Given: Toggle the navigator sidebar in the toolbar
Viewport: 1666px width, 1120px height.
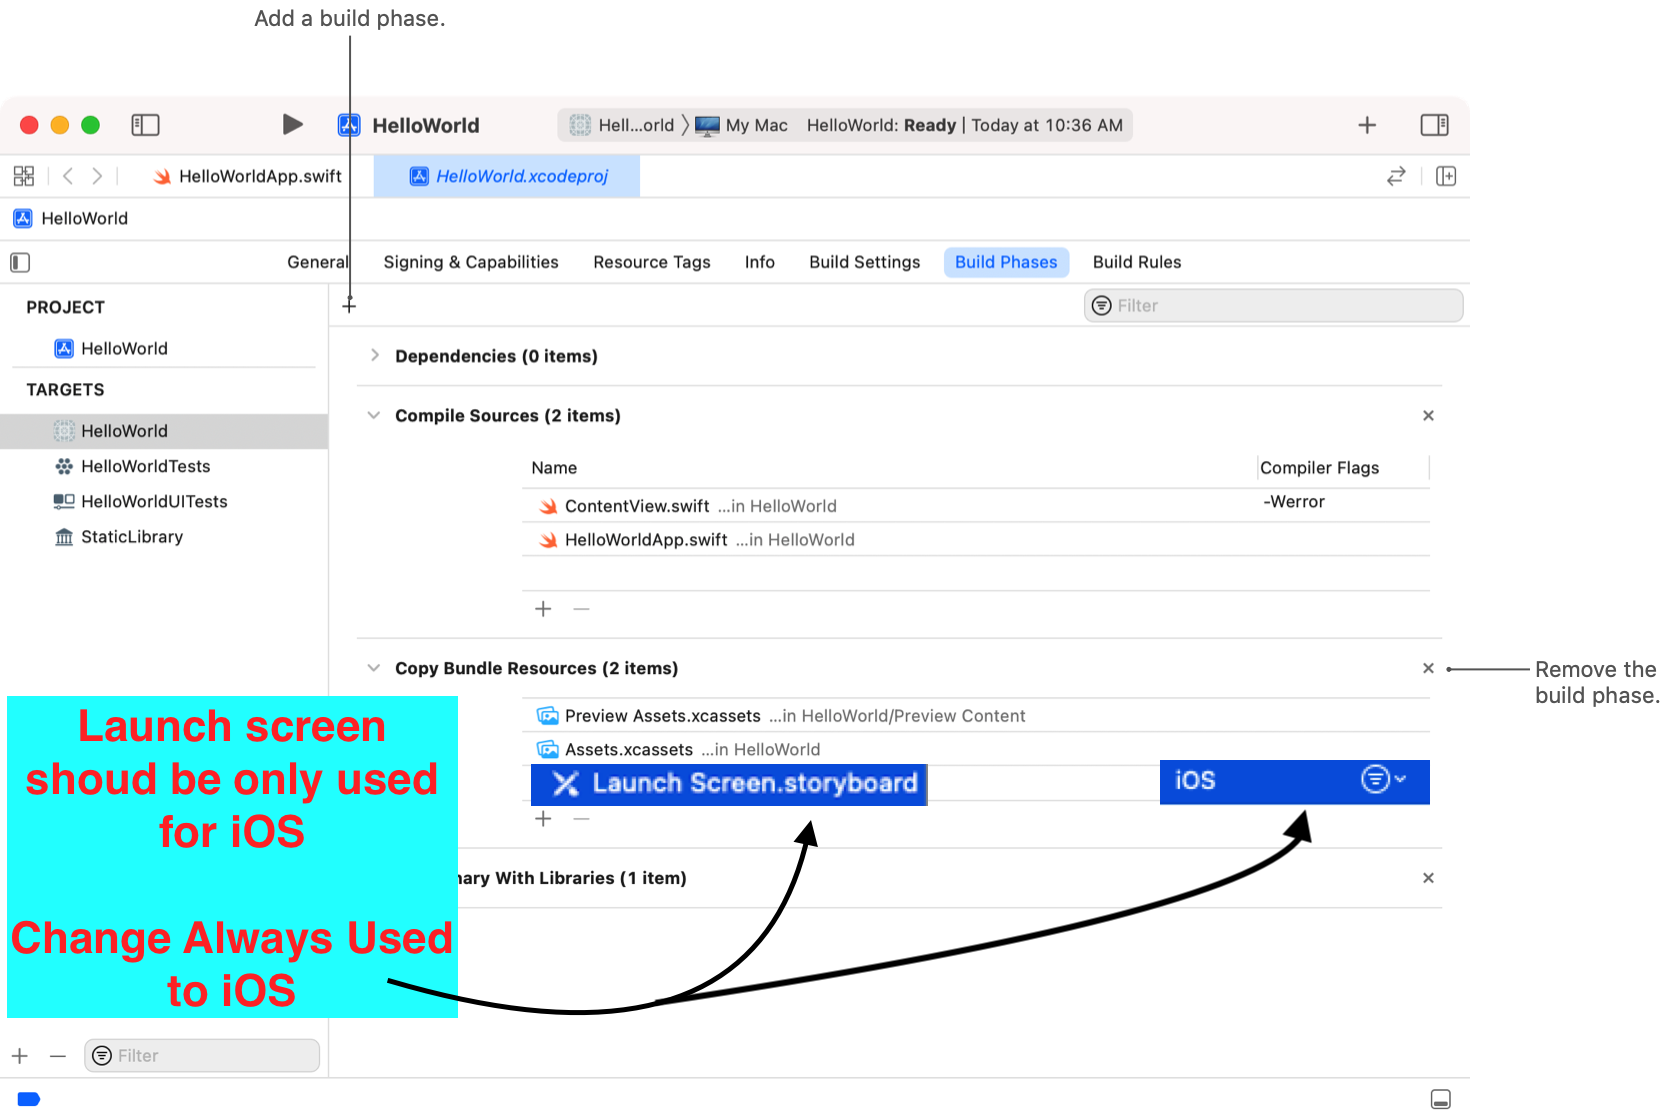Looking at the screenshot, I should pyautogui.click(x=145, y=125).
